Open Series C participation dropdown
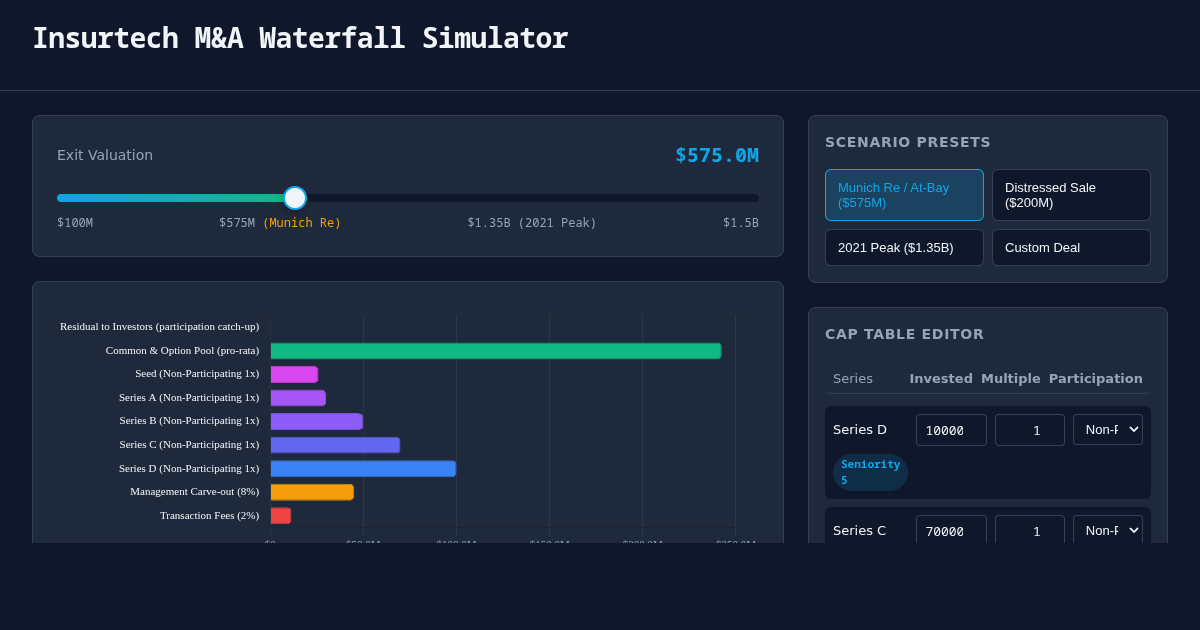The height and width of the screenshot is (630, 1200). point(1108,530)
